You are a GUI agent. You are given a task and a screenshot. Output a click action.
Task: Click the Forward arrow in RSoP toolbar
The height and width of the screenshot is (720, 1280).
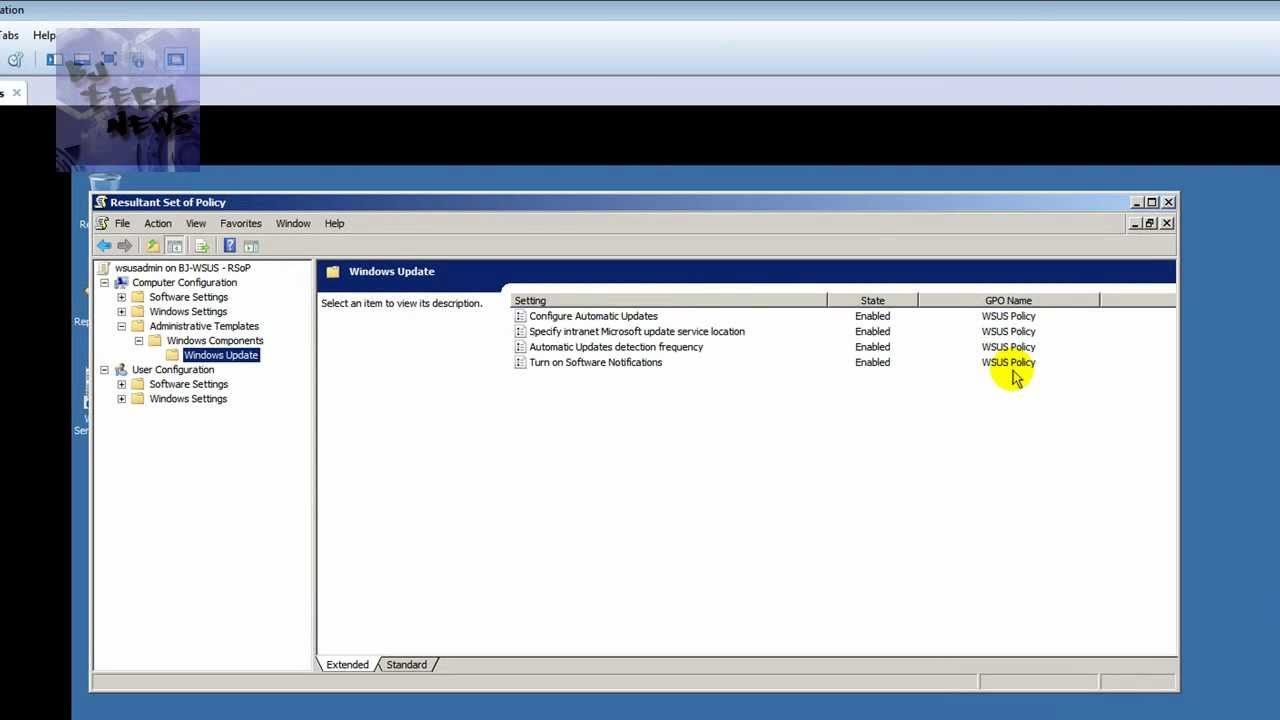tap(124, 245)
